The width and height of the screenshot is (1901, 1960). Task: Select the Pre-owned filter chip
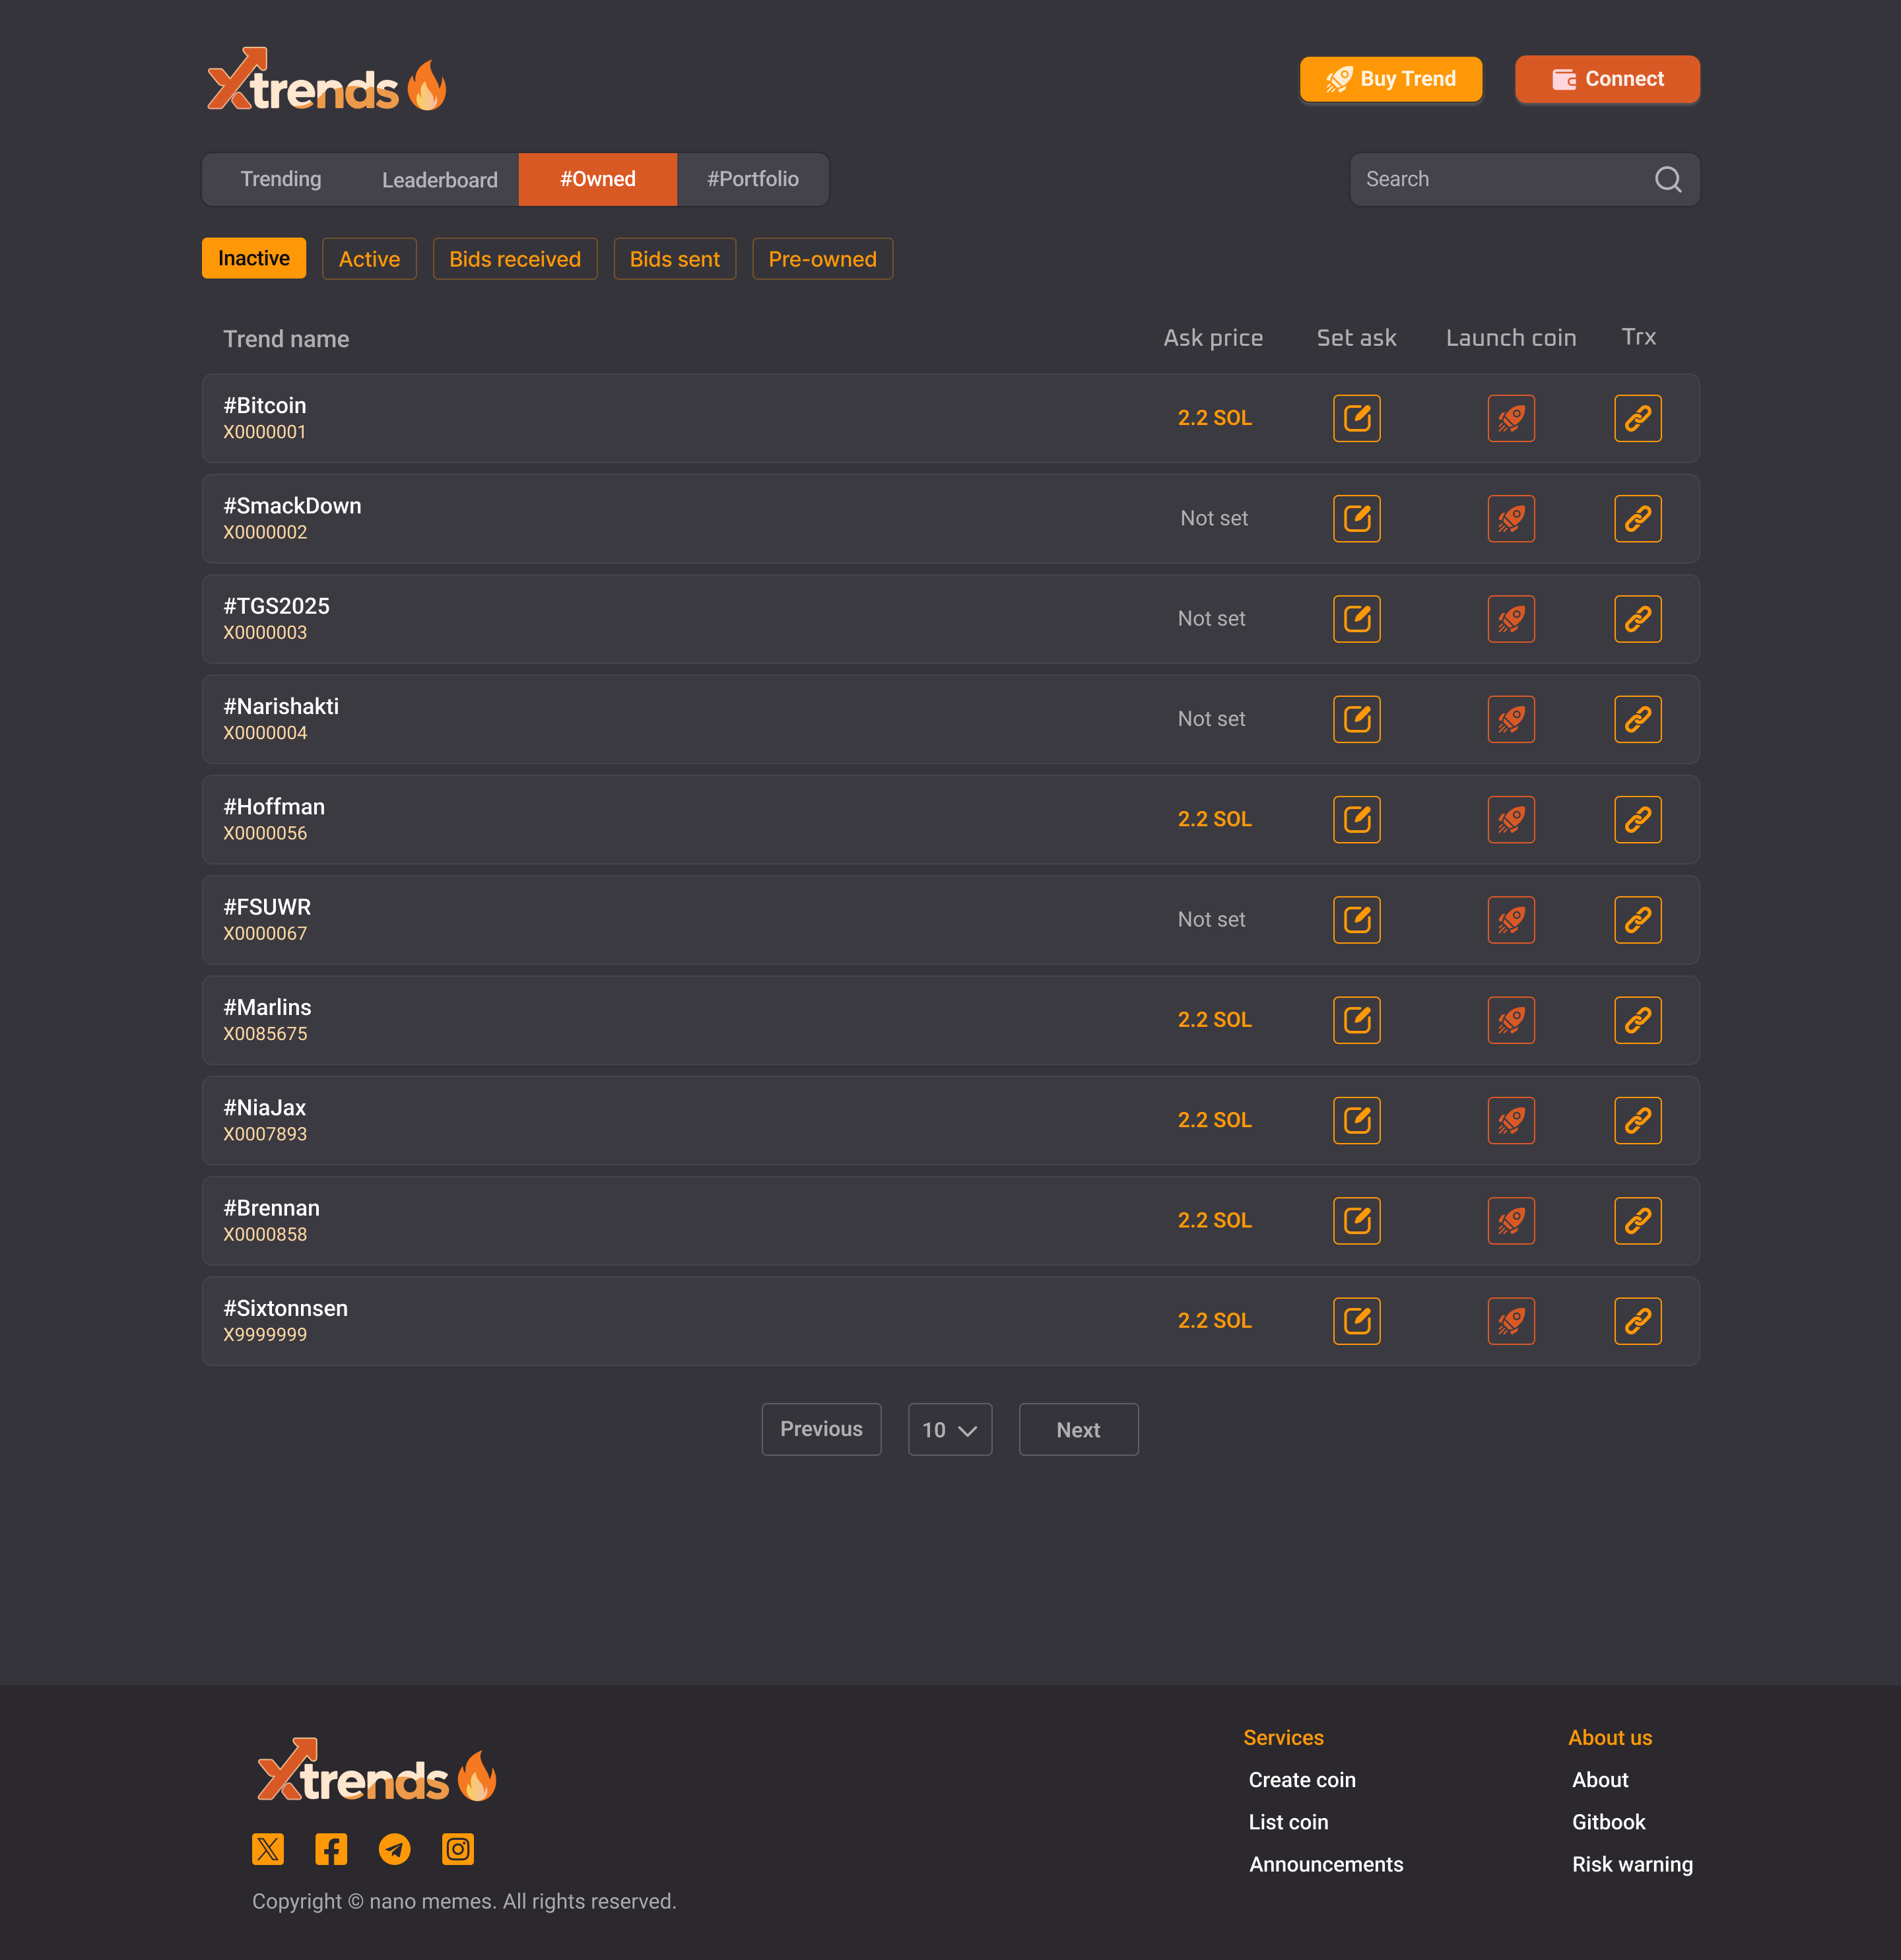coord(822,259)
